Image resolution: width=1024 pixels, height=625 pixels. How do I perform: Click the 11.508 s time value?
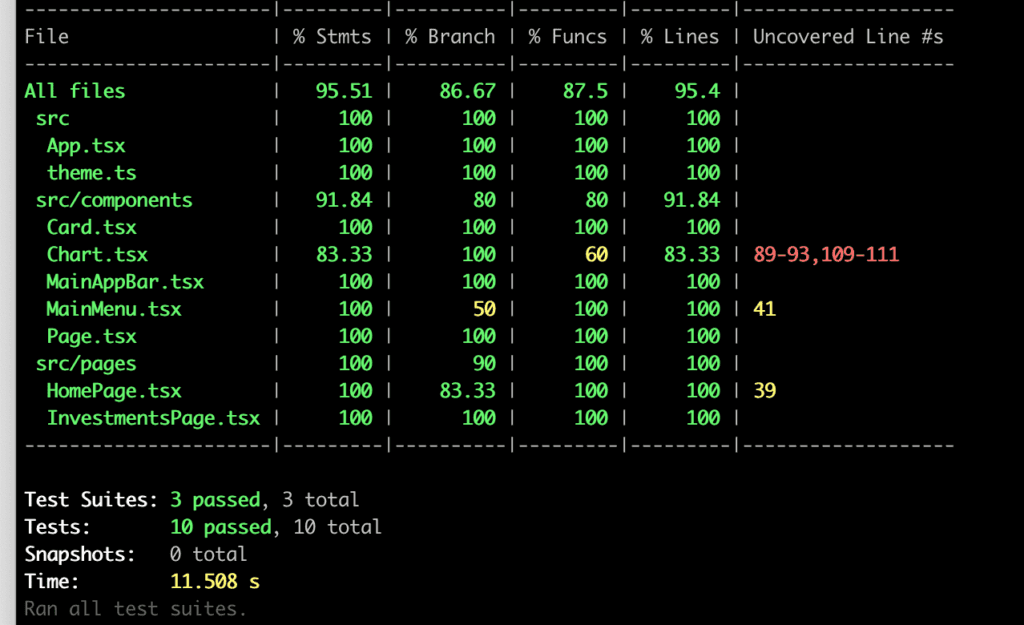[x=215, y=581]
